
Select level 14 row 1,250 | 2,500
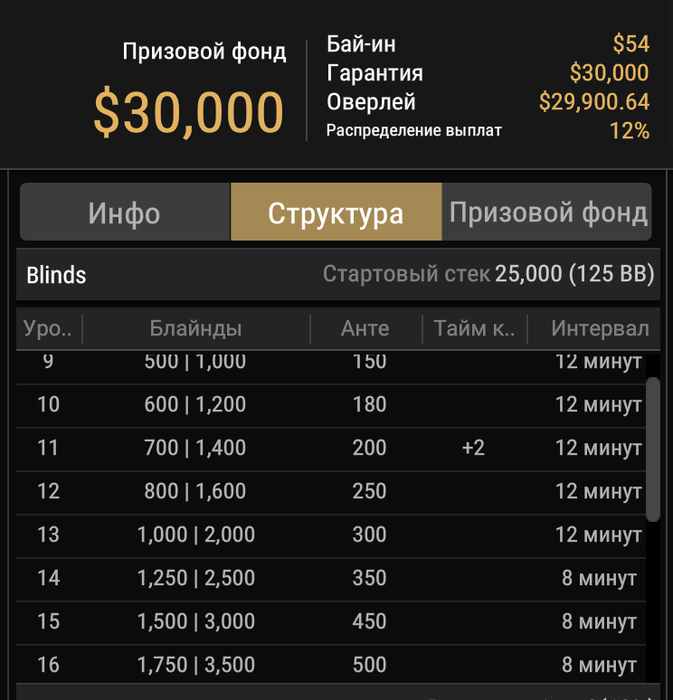click(x=331, y=579)
